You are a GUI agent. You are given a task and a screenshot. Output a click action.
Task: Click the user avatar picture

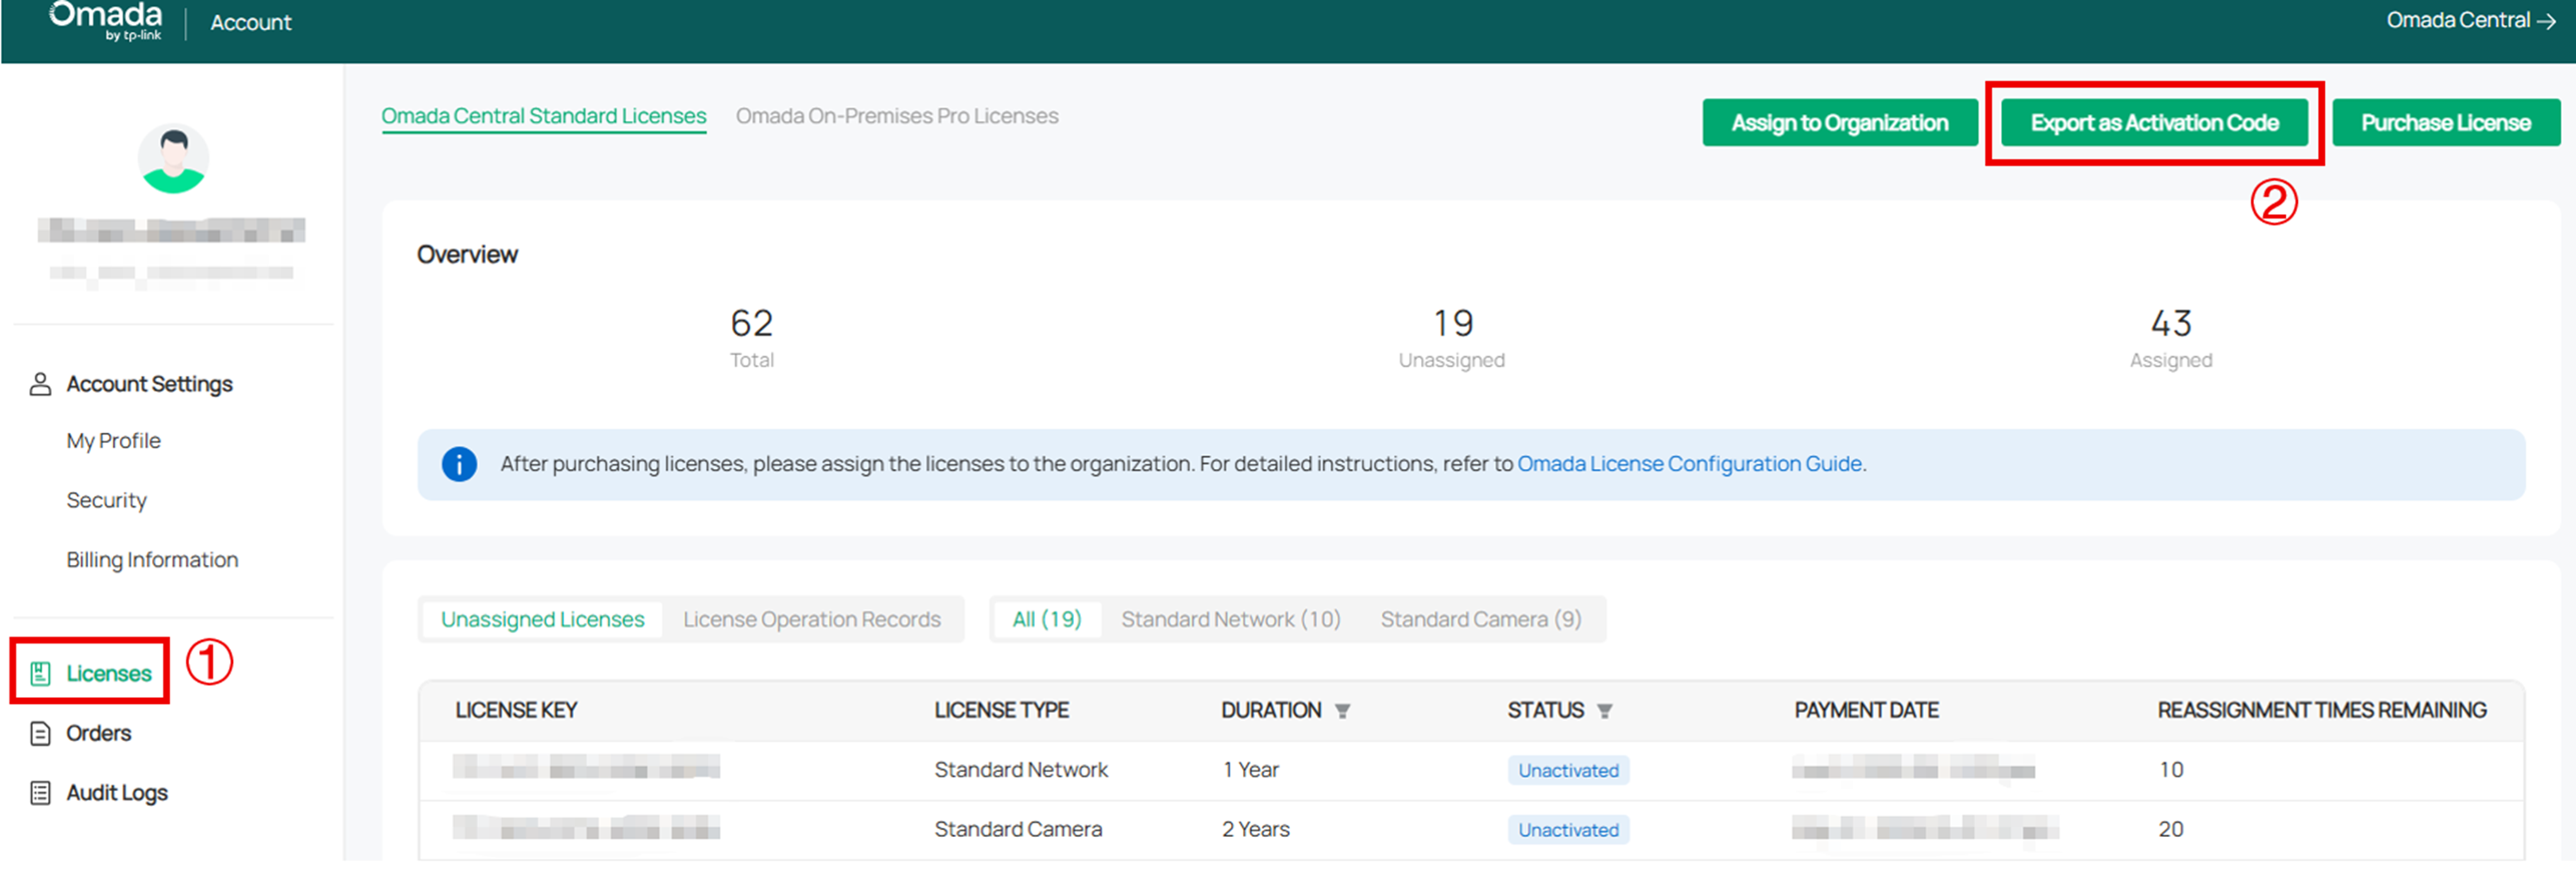pos(173,157)
